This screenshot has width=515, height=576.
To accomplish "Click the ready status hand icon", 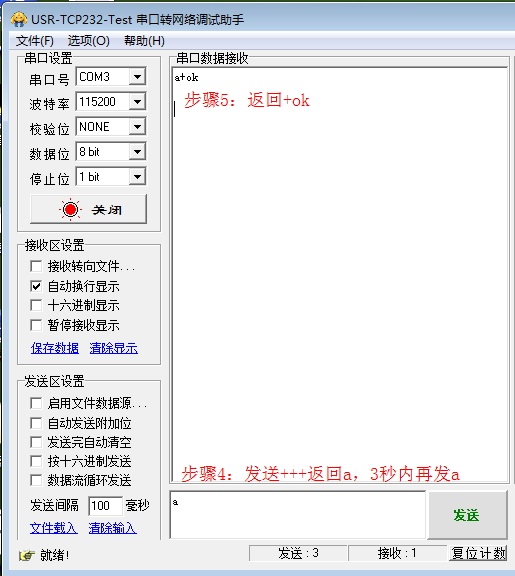I will click(27, 555).
